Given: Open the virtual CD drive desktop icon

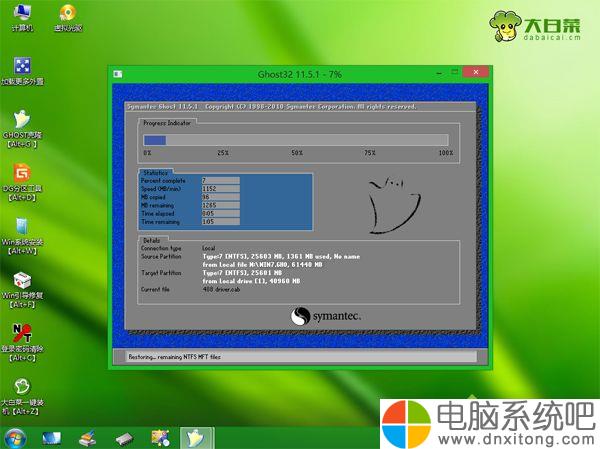Looking at the screenshot, I should point(68,17).
